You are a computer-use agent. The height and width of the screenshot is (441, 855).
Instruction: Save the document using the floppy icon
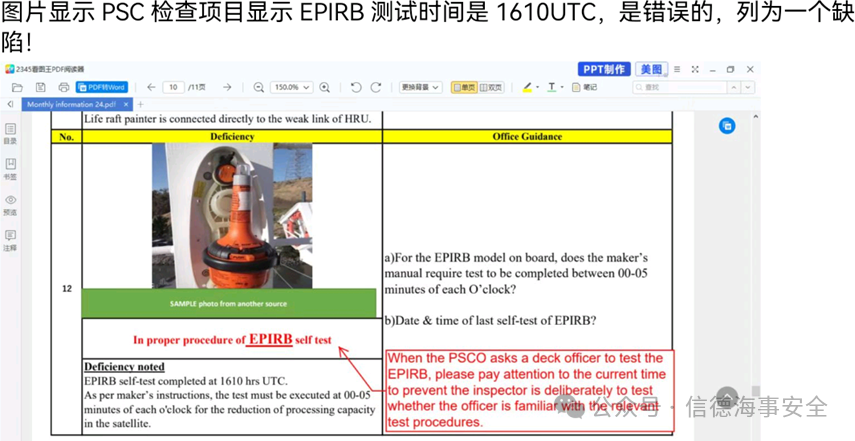click(x=40, y=87)
